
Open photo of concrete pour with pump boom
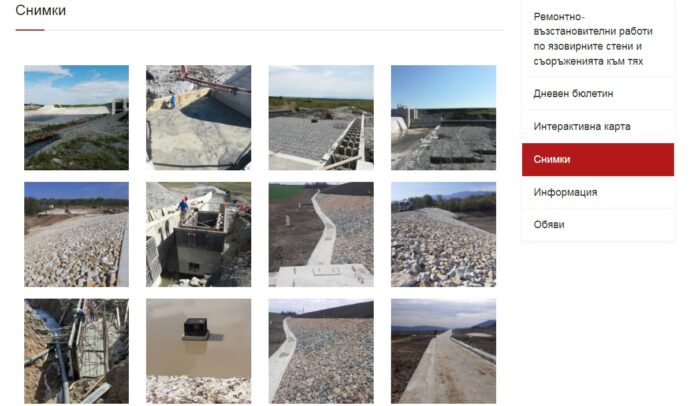click(x=198, y=118)
